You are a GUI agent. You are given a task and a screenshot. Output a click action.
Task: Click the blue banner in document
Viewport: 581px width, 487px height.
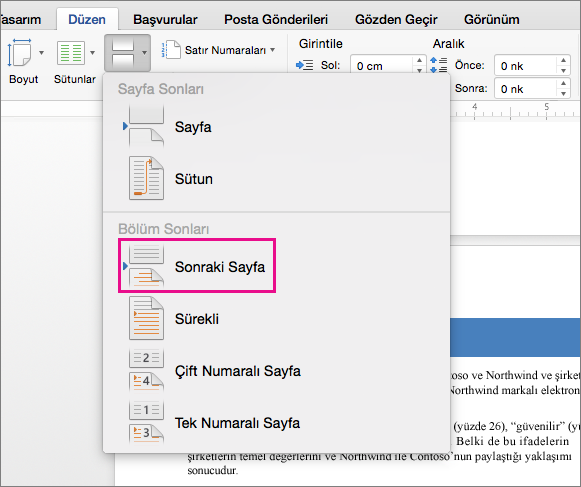pyautogui.click(x=515, y=337)
